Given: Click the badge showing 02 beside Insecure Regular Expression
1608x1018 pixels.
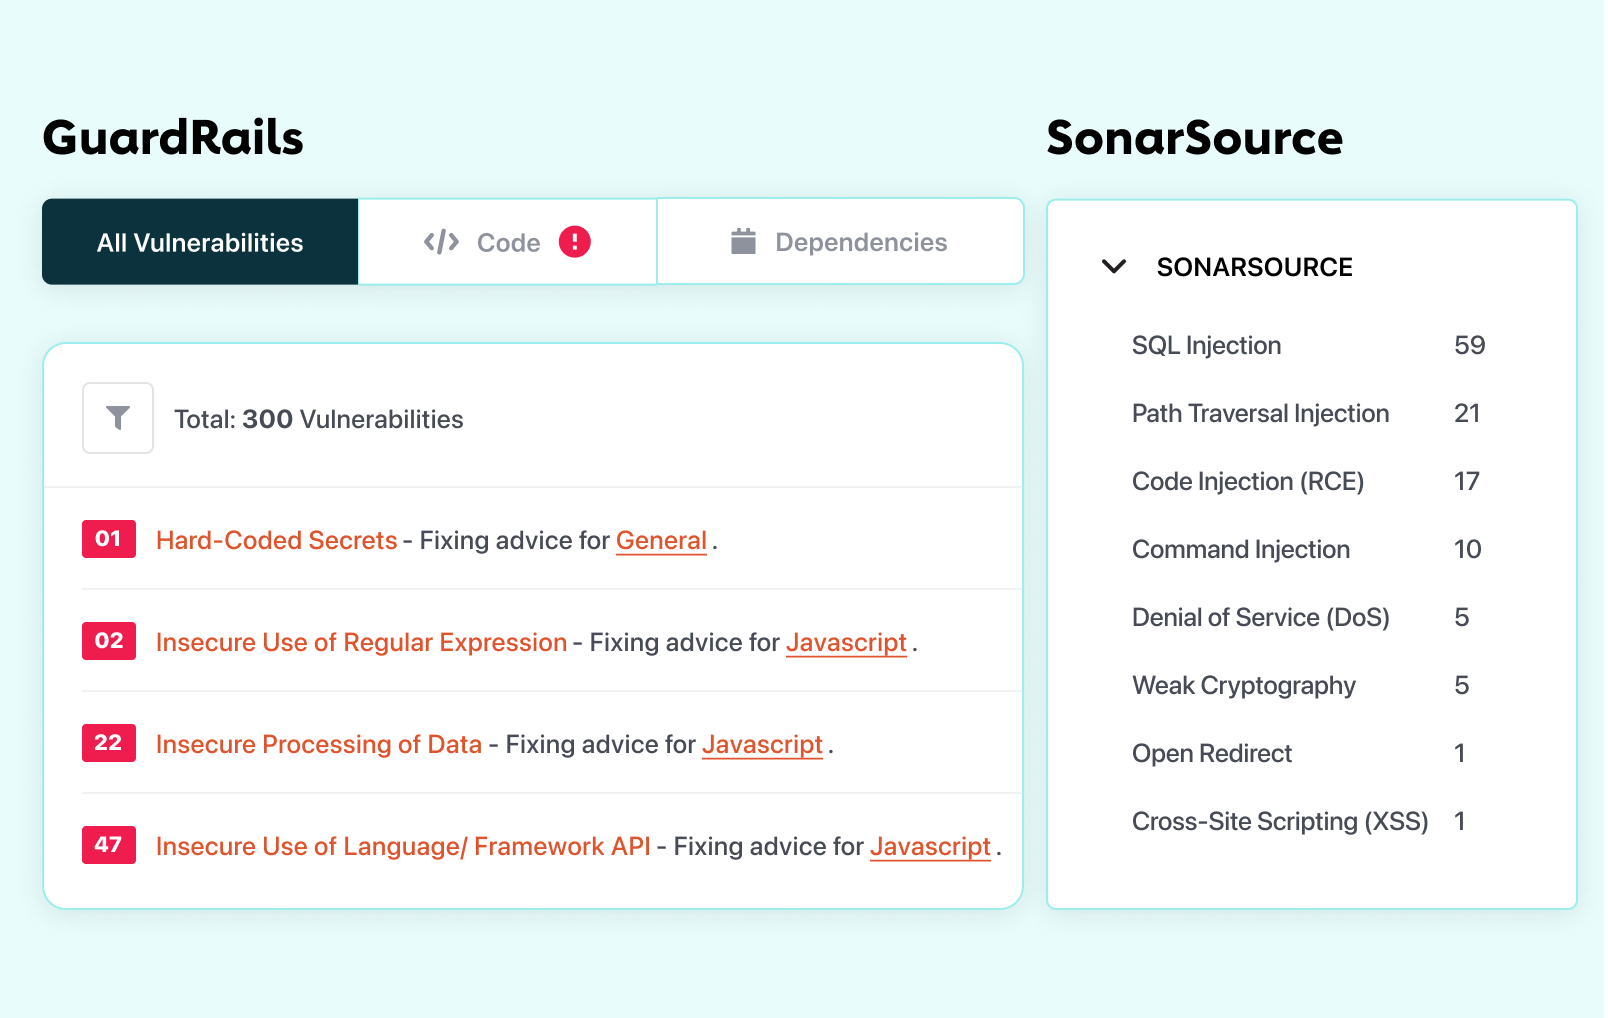Looking at the screenshot, I should (x=108, y=641).
